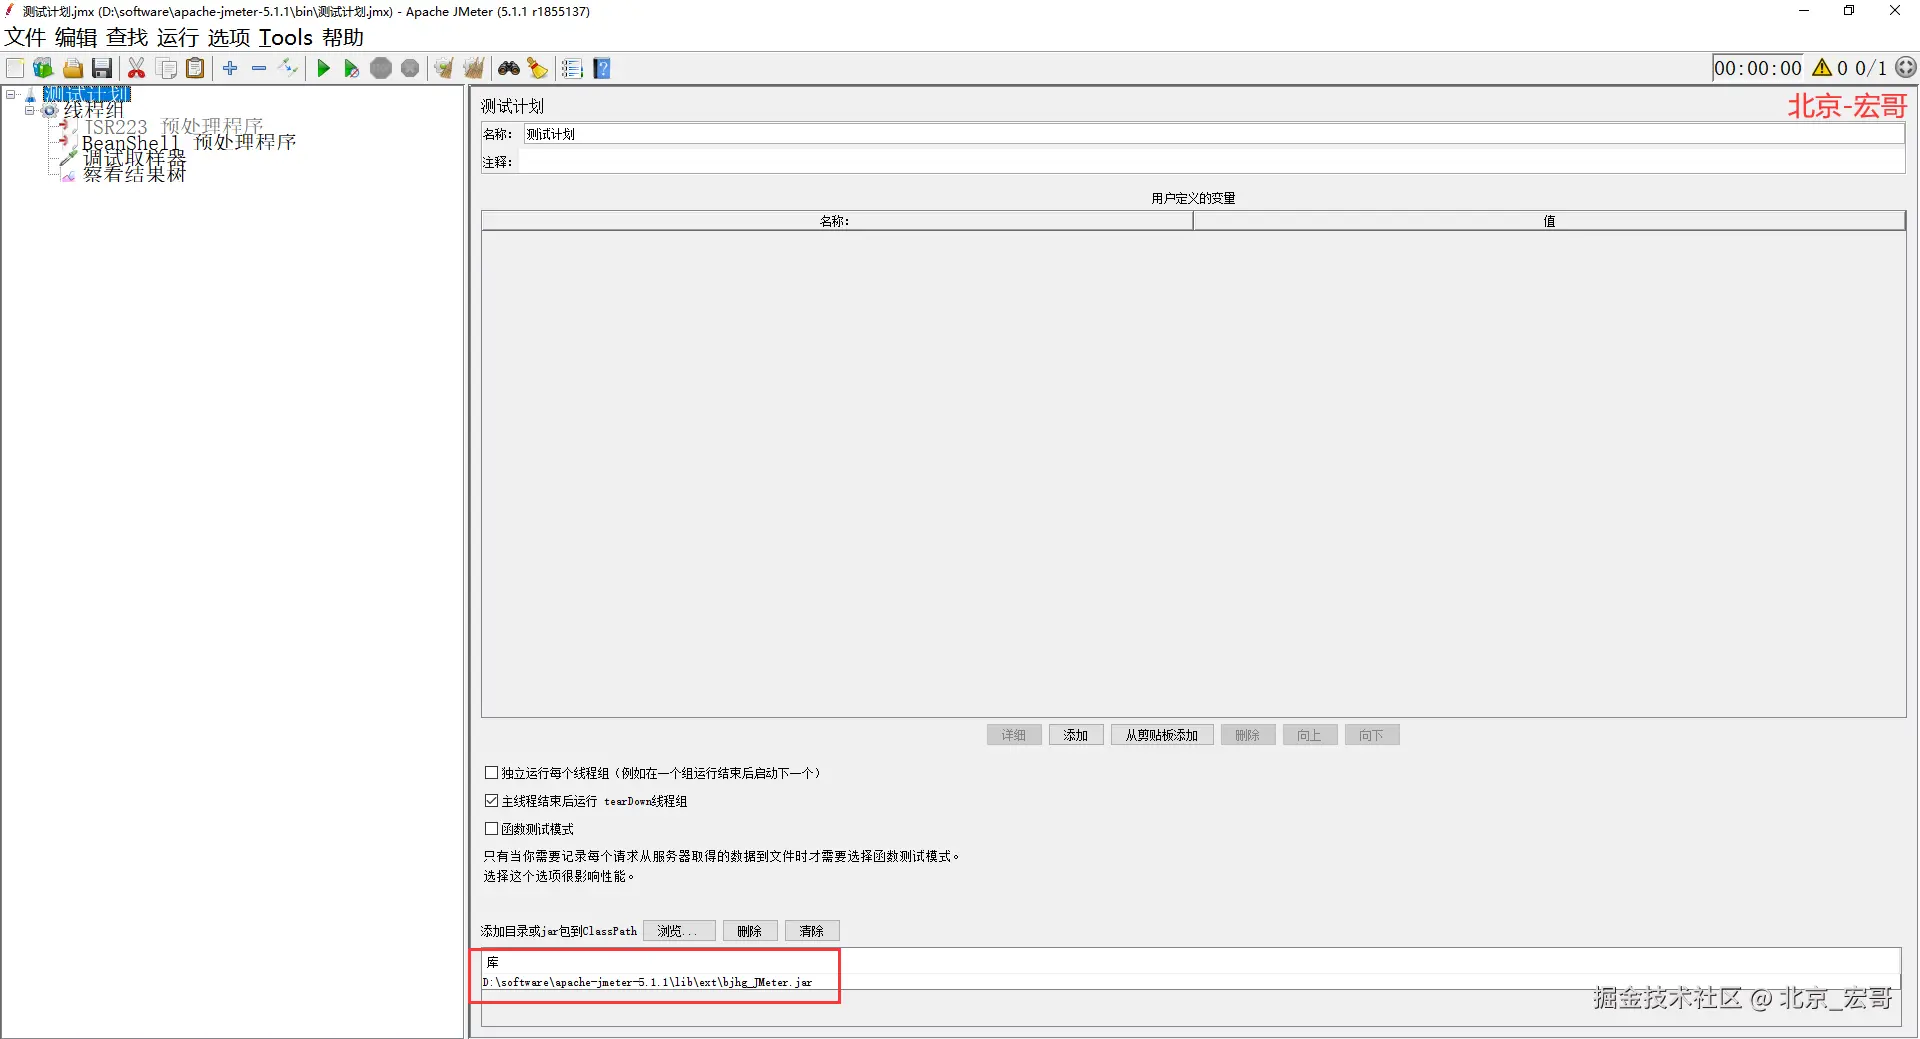Enable functional test mode checkbox
Viewport: 1920px width, 1039px height.
click(x=491, y=829)
